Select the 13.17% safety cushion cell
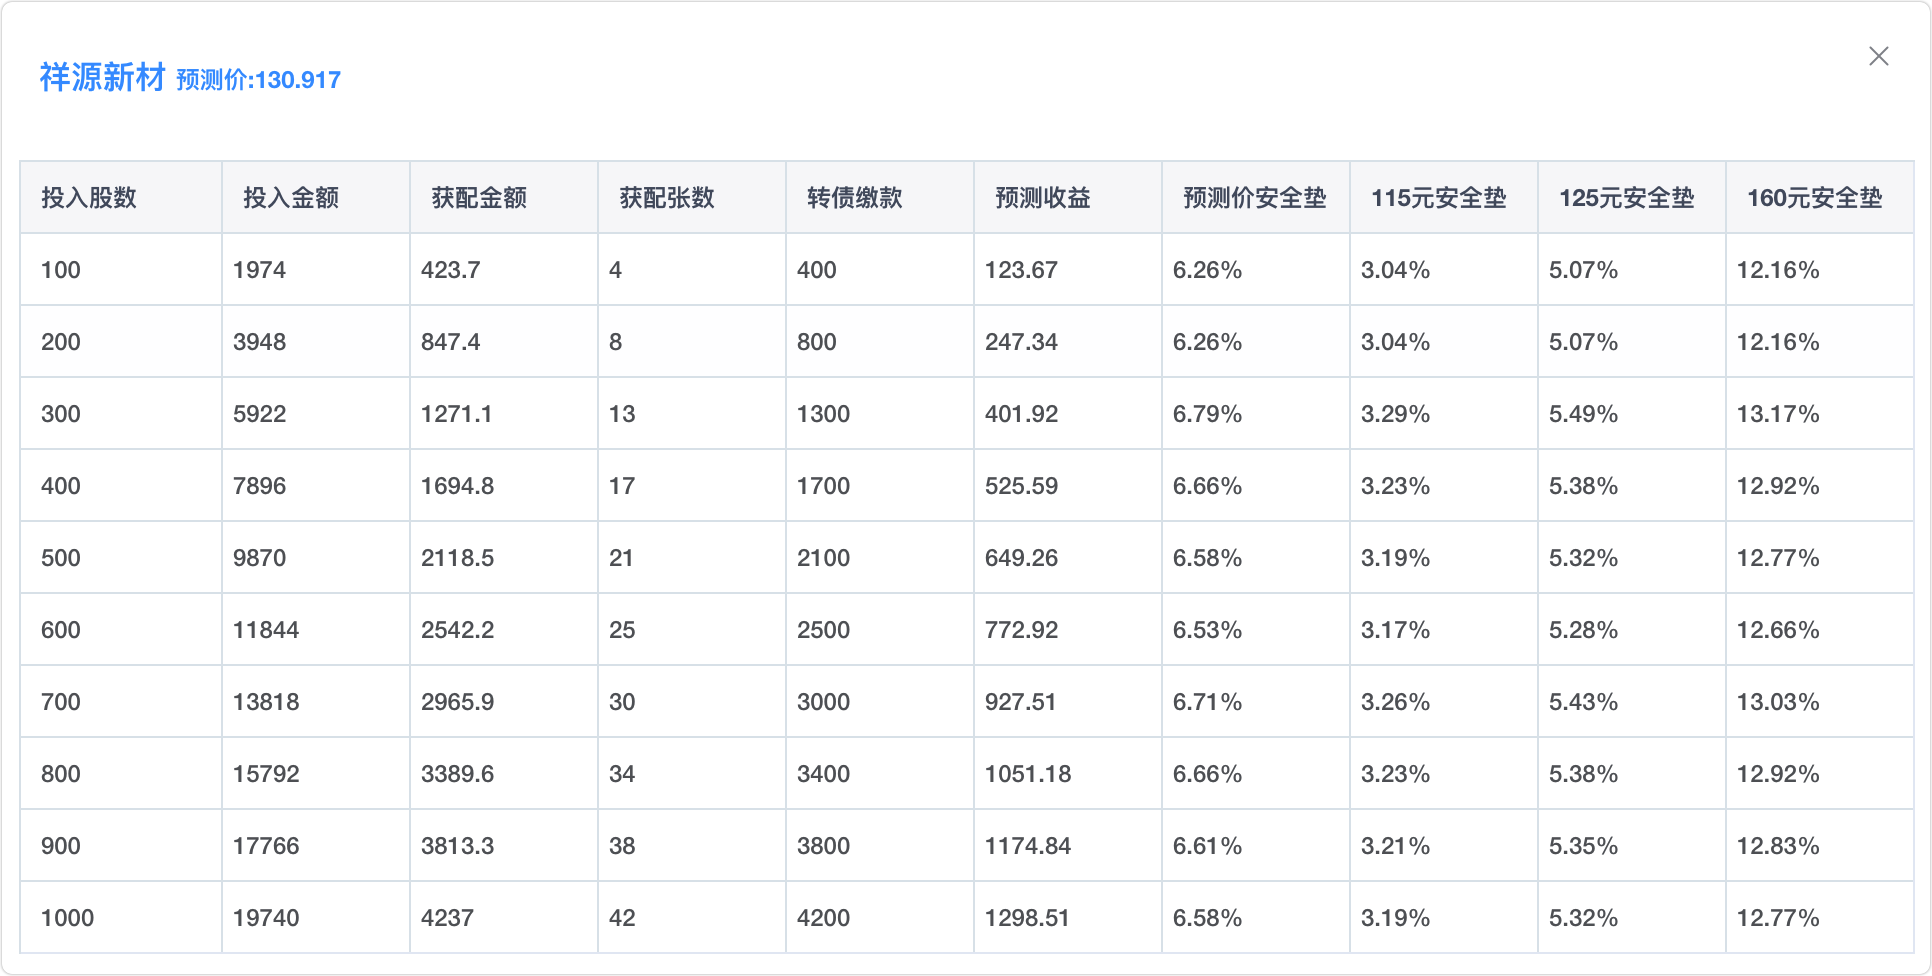 click(1777, 414)
